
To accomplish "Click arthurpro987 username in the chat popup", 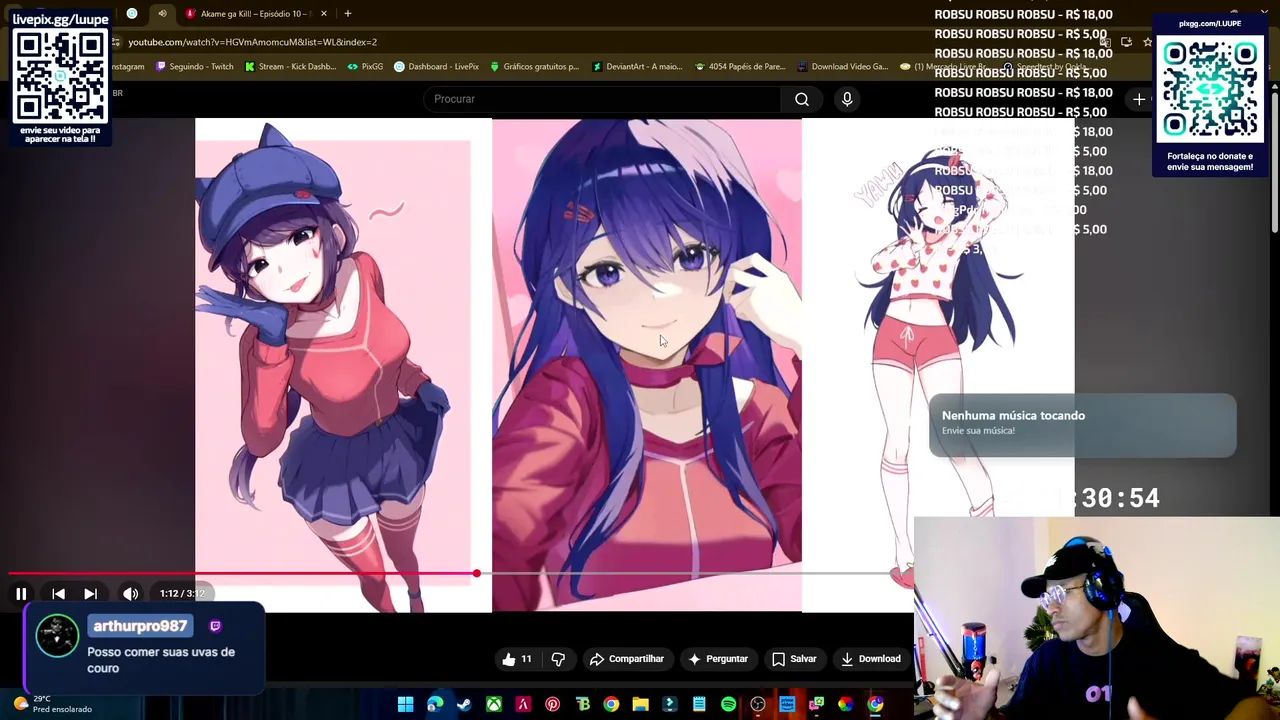I will coord(140,626).
